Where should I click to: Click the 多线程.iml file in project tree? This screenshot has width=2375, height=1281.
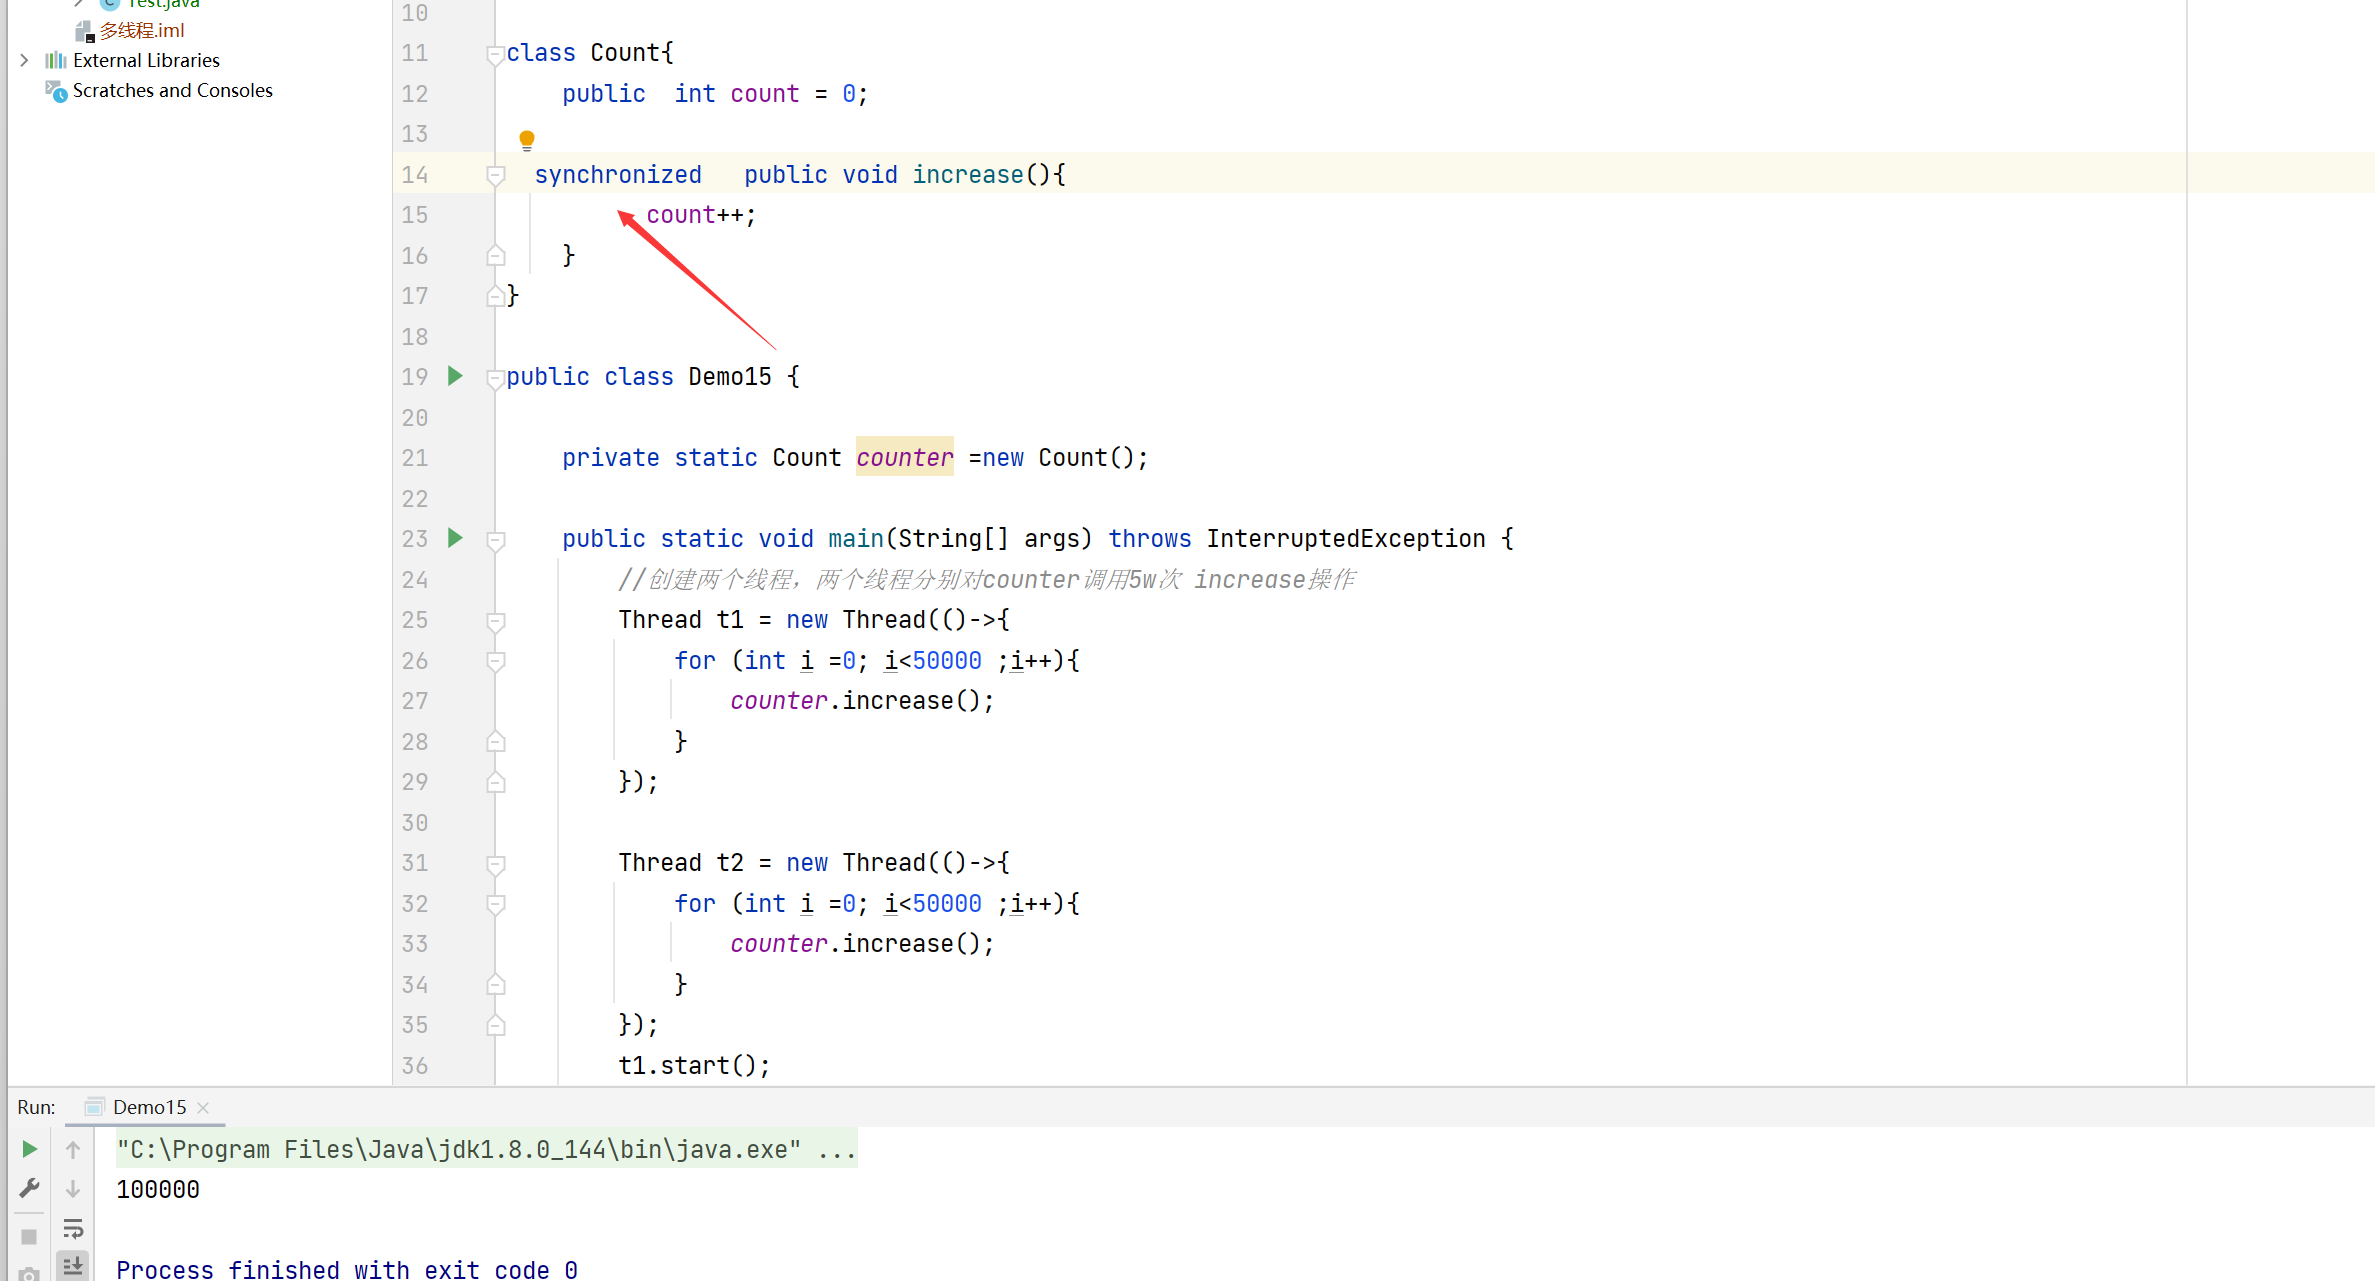tap(142, 28)
